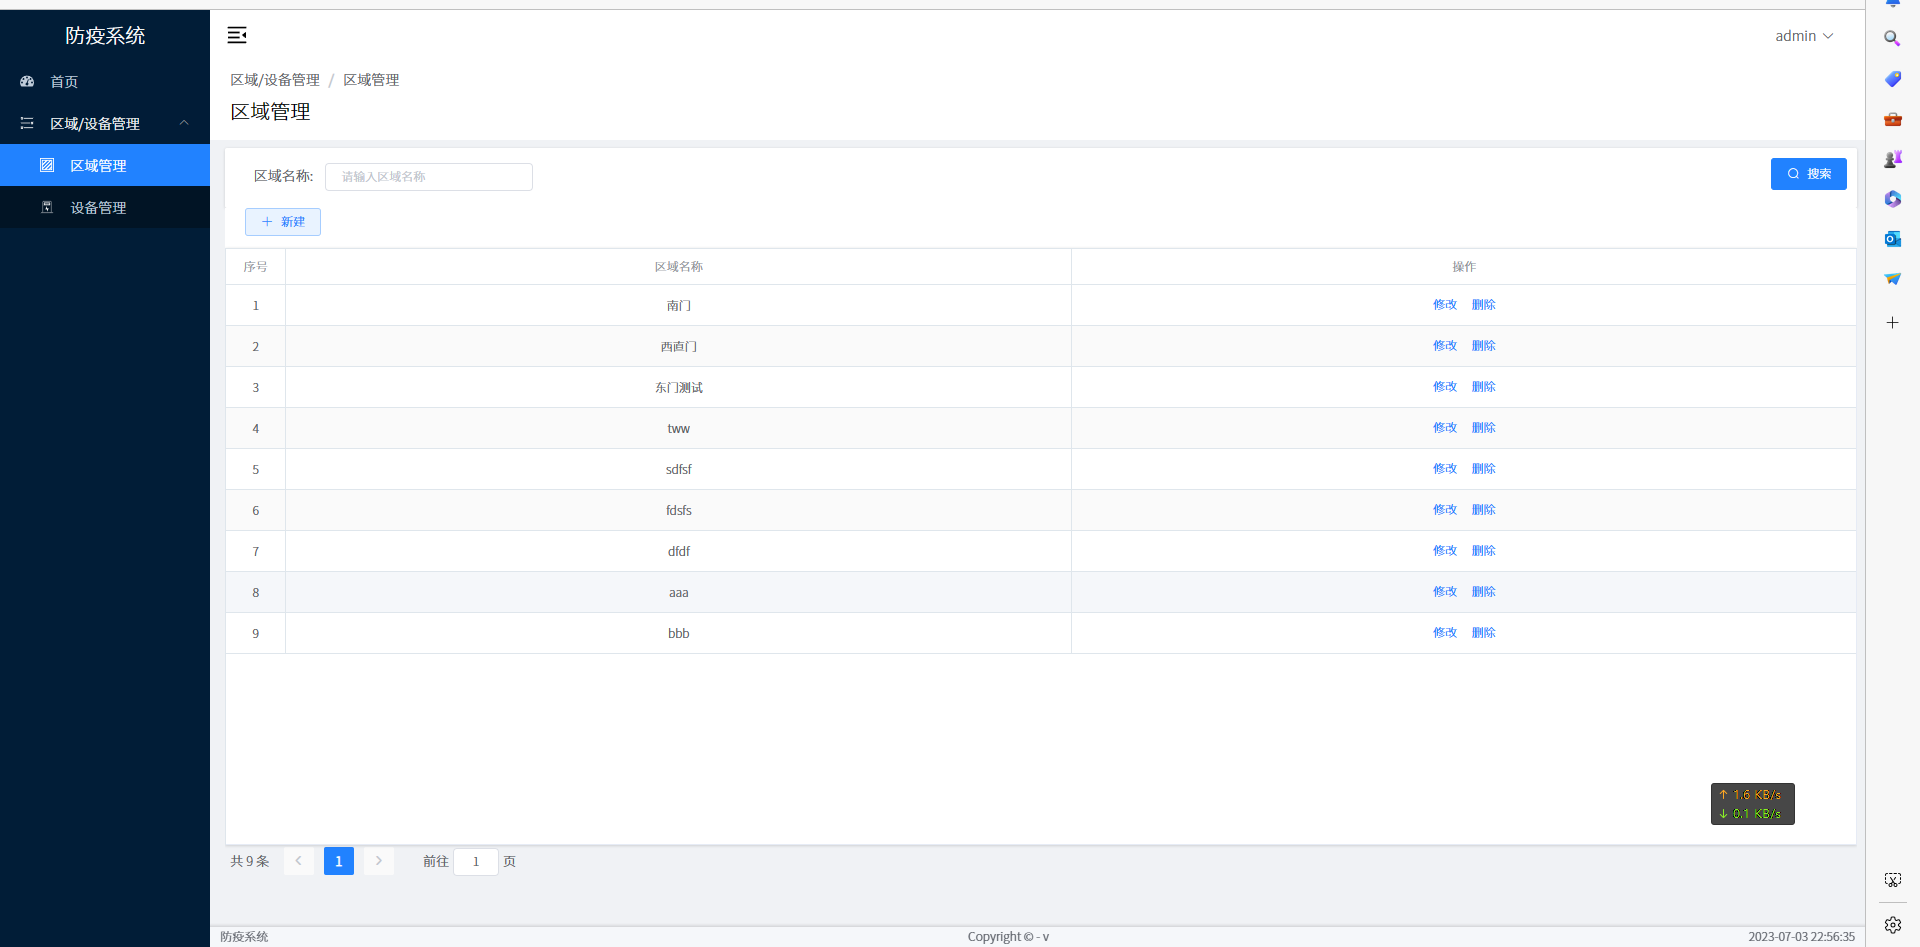Image resolution: width=1920 pixels, height=947 pixels.
Task: Click 修改 for 南门 row
Action: pyautogui.click(x=1445, y=305)
